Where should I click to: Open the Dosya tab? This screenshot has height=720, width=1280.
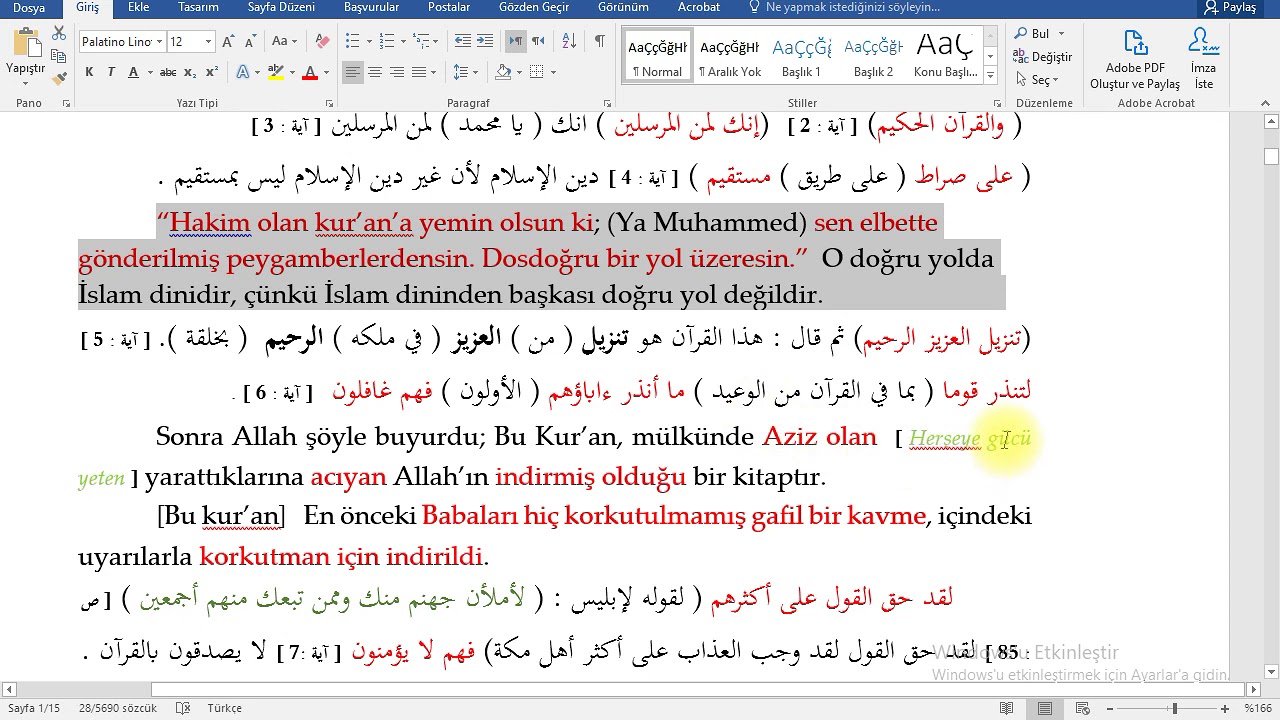pos(29,7)
